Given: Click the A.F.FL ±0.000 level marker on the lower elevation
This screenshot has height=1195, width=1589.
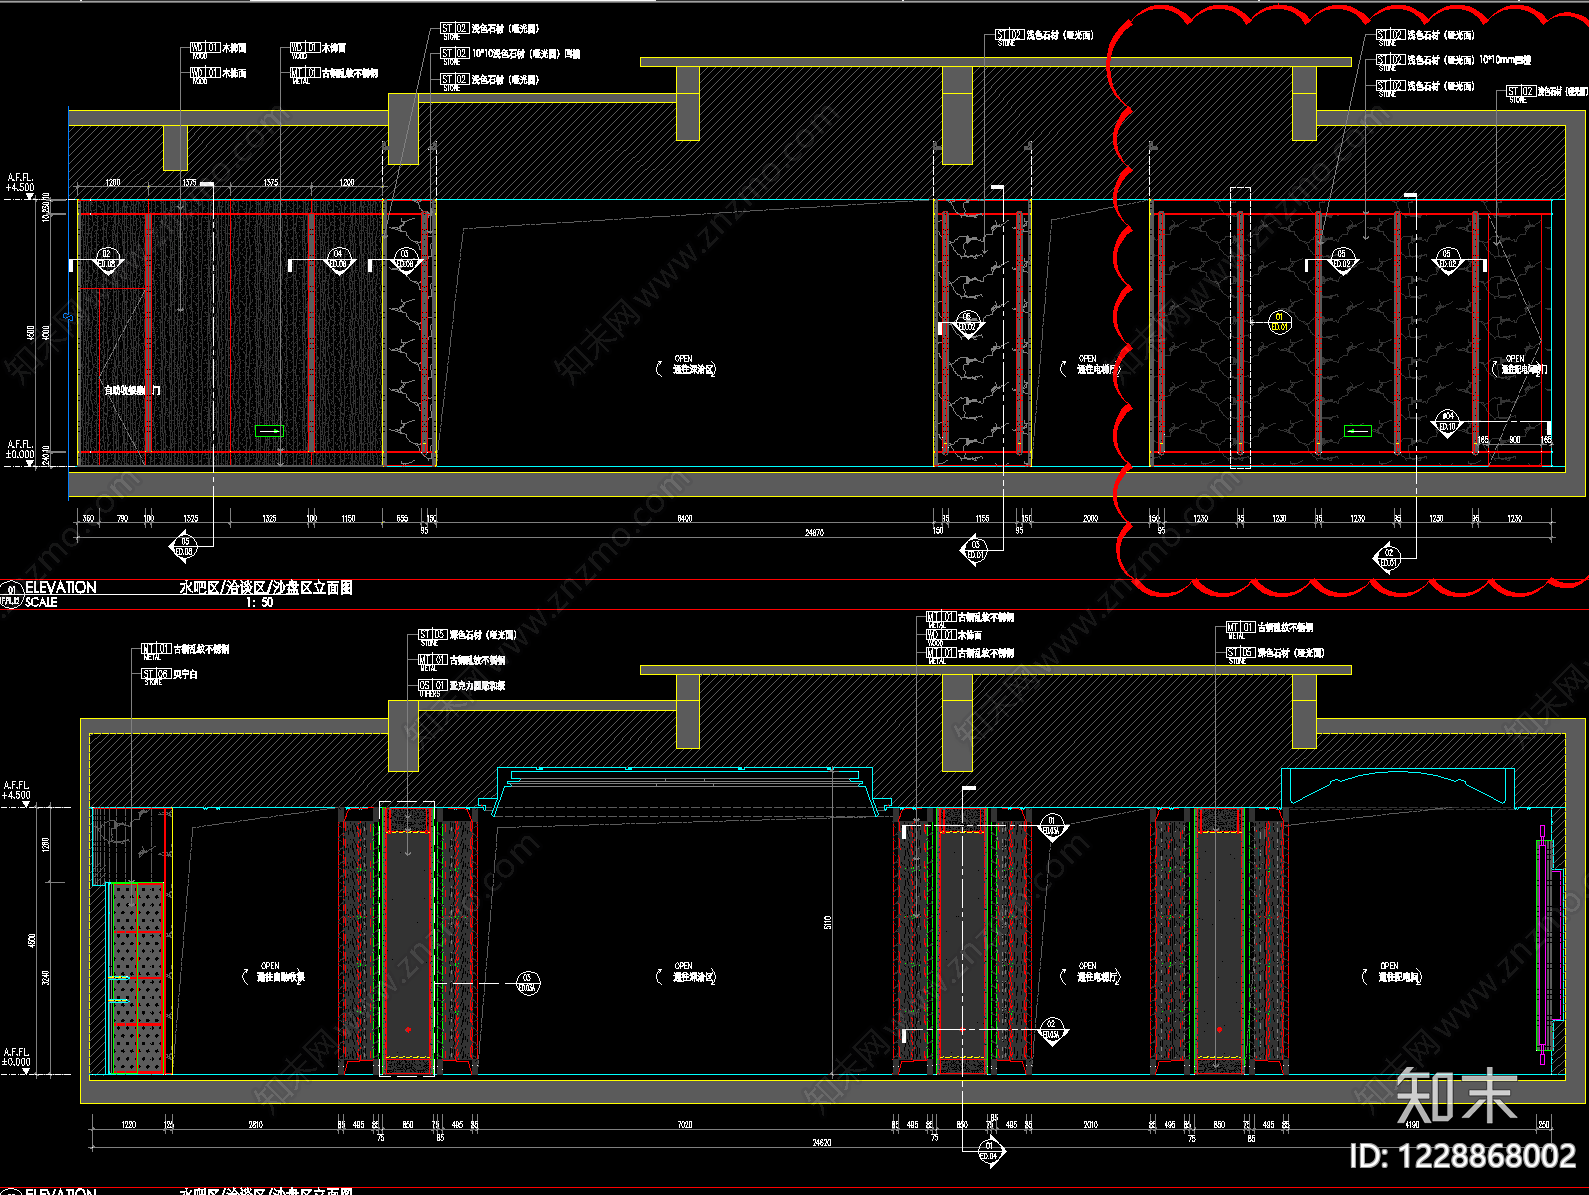Looking at the screenshot, I should click(17, 1058).
